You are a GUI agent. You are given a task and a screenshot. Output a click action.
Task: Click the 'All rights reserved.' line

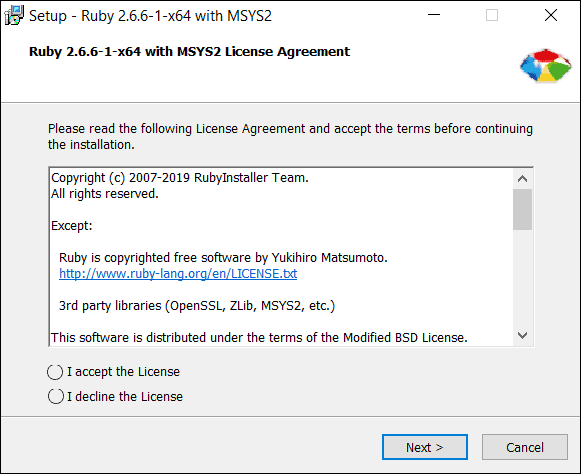[x=105, y=194]
